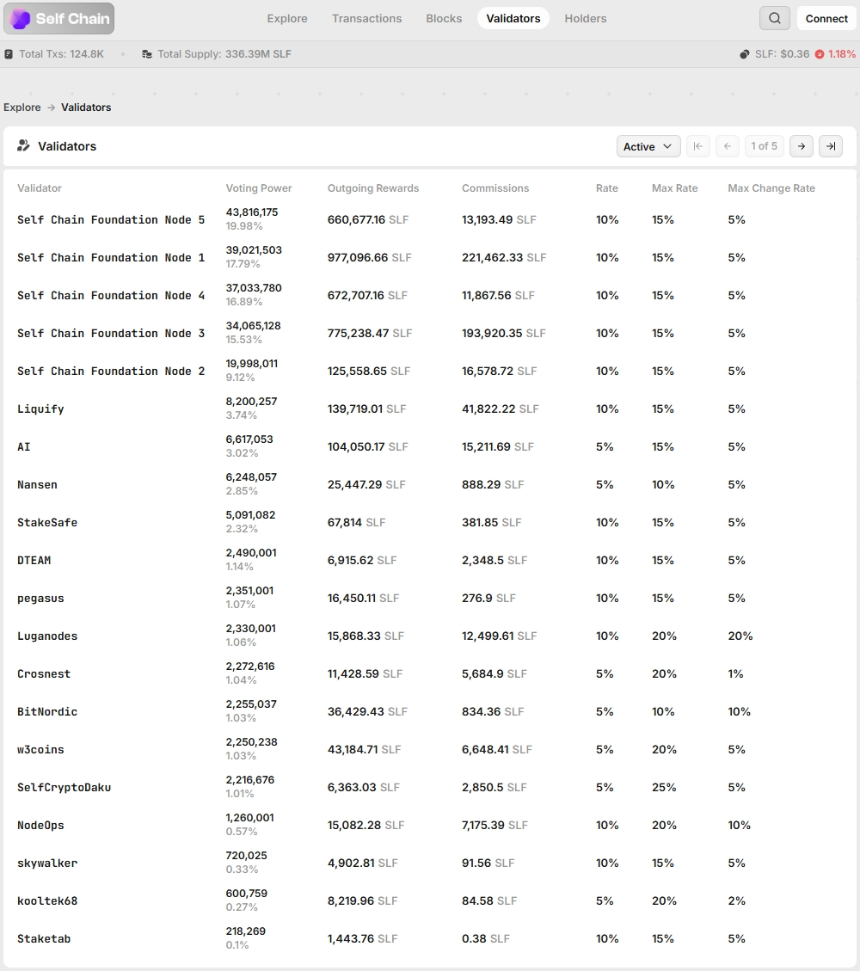The height and width of the screenshot is (971, 860).
Task: Open the search icon button
Action: point(775,19)
